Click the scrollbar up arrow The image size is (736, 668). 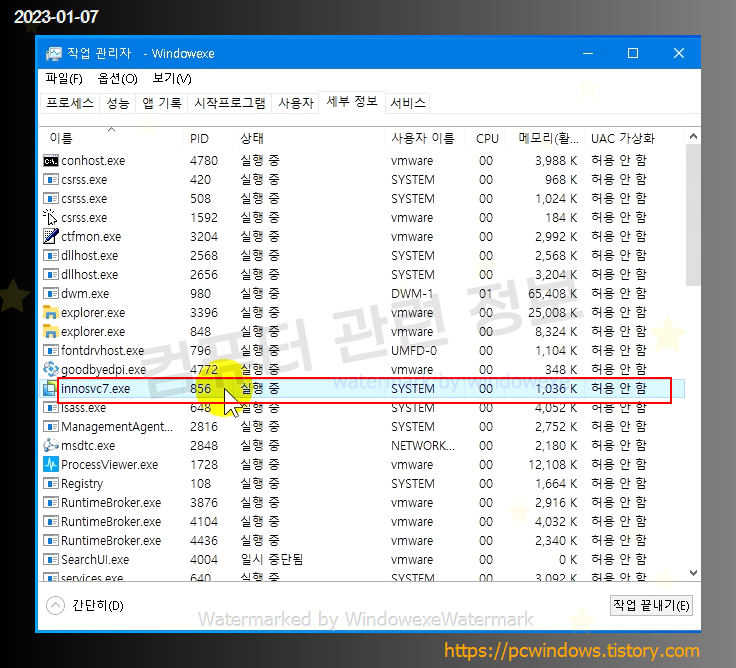[x=693, y=137]
